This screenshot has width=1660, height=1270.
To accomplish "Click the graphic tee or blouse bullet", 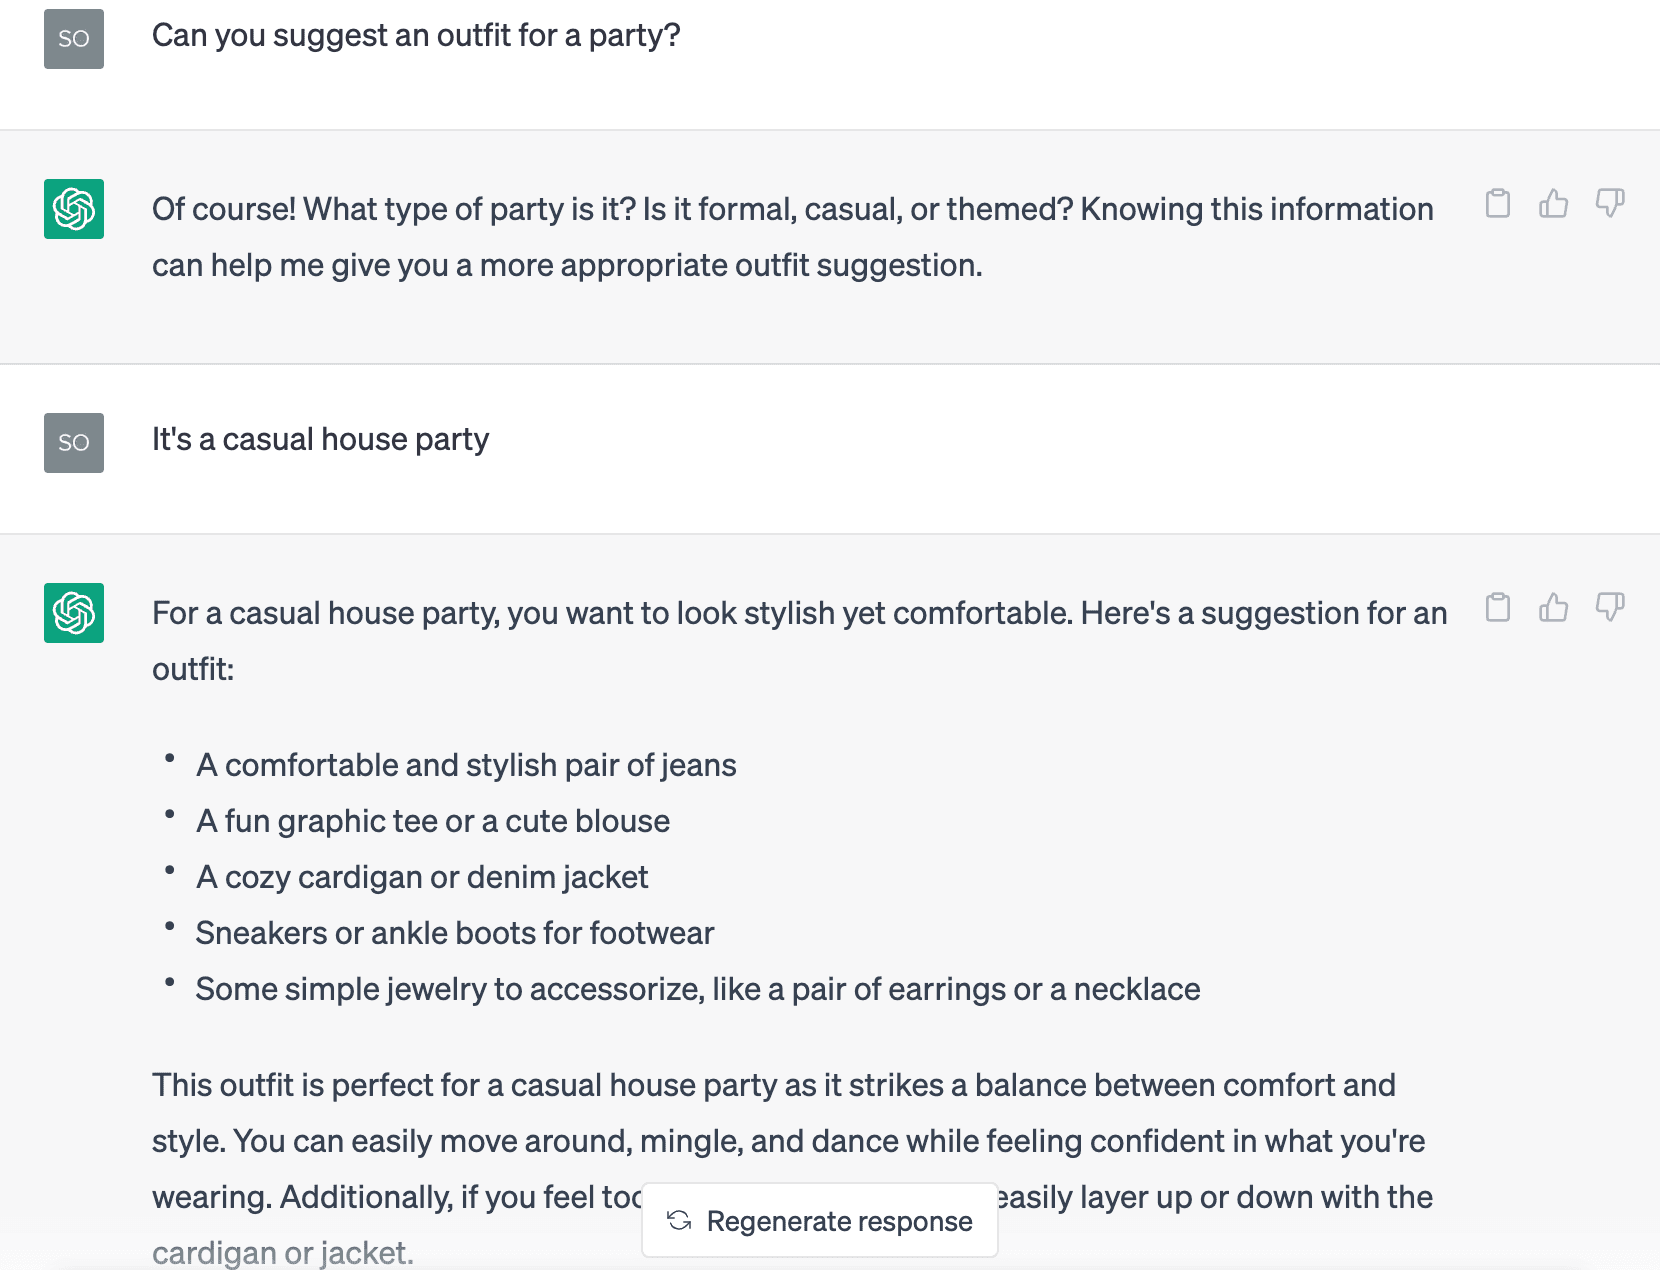I will pos(433,821).
